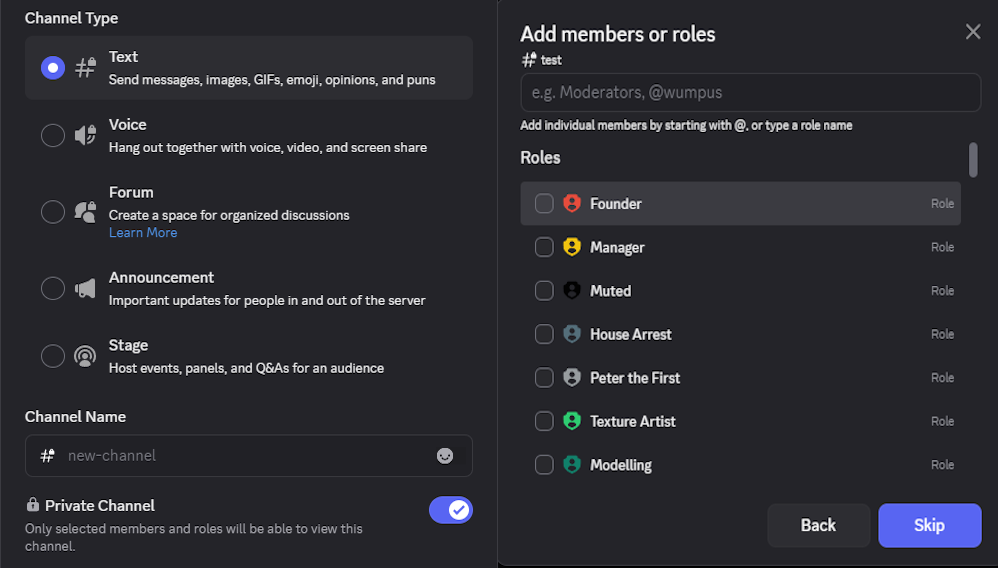Click the roles list scrollbar thumb

pos(973,160)
